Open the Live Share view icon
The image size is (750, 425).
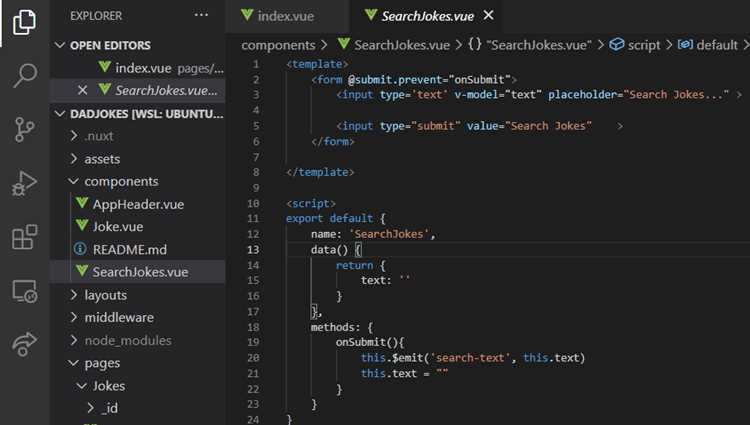(24, 344)
